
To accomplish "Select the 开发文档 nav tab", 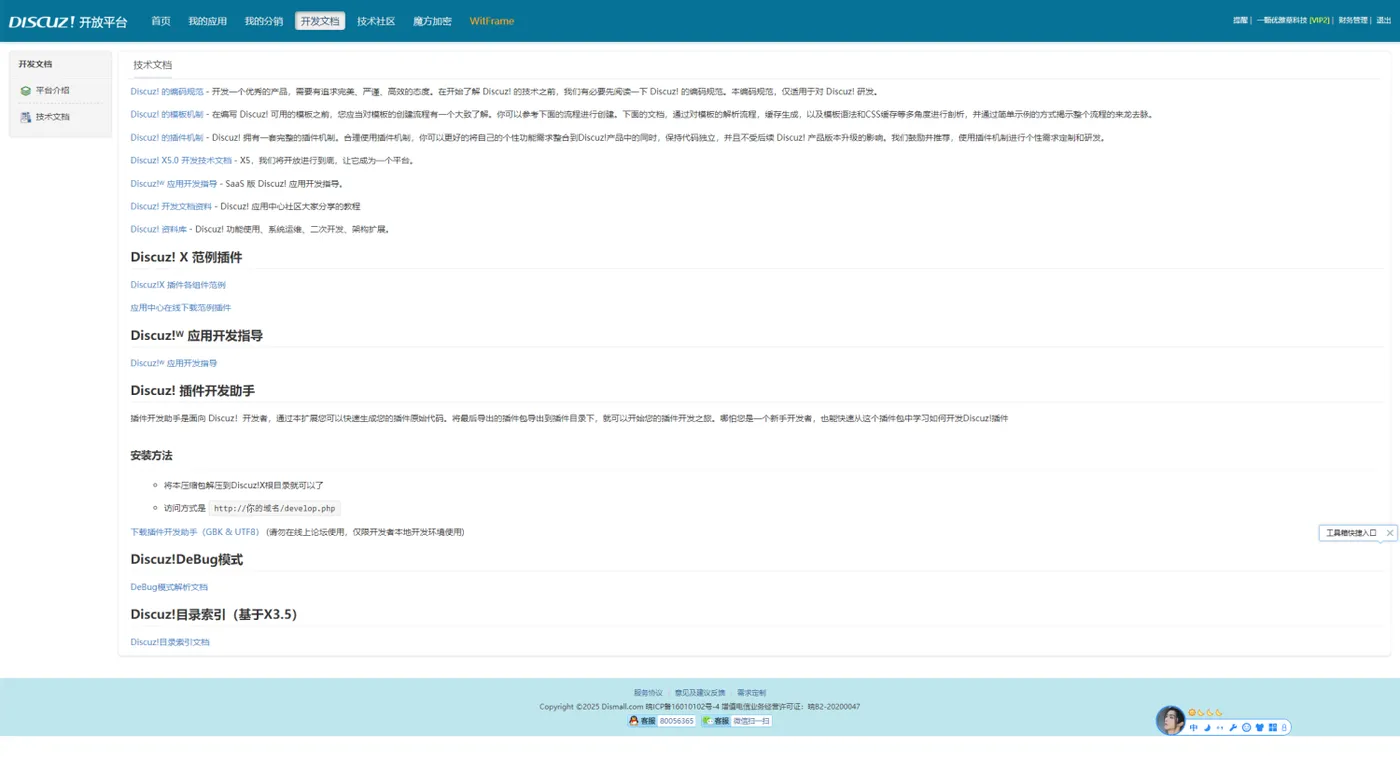I will pyautogui.click(x=320, y=21).
